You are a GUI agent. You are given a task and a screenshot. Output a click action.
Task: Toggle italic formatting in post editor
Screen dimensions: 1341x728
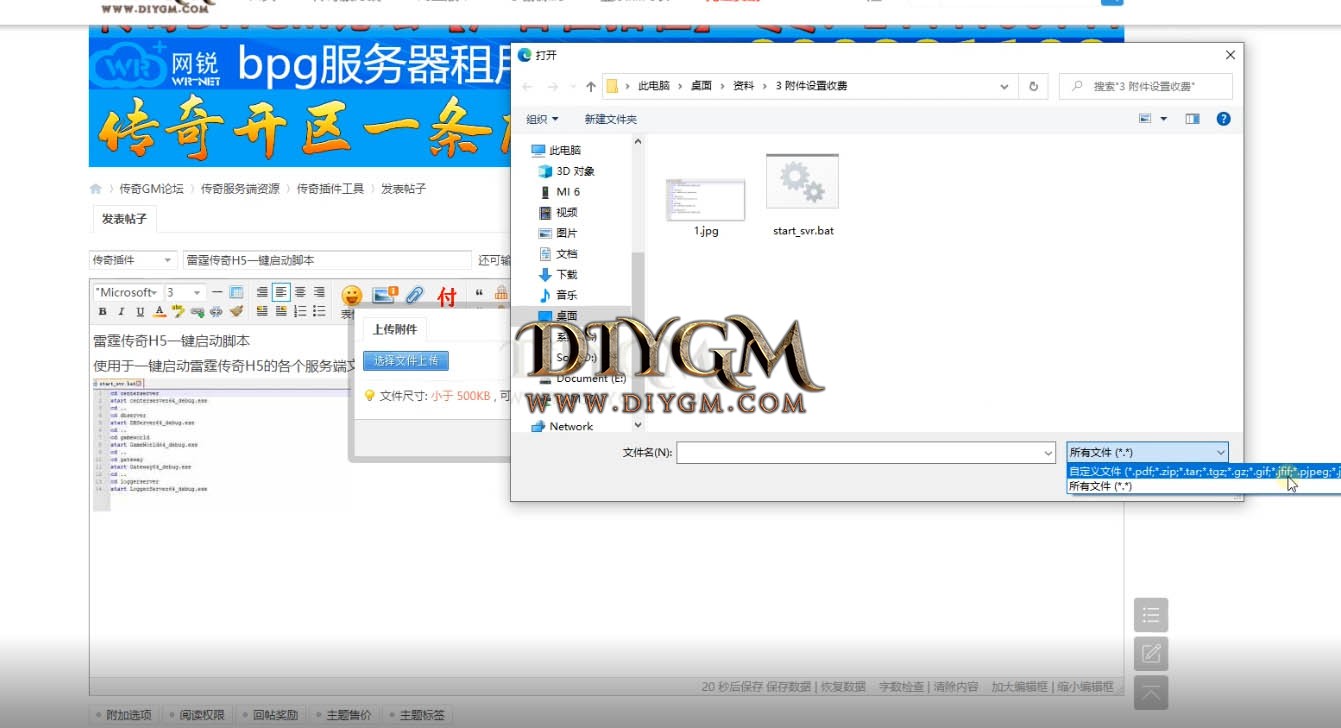point(121,311)
